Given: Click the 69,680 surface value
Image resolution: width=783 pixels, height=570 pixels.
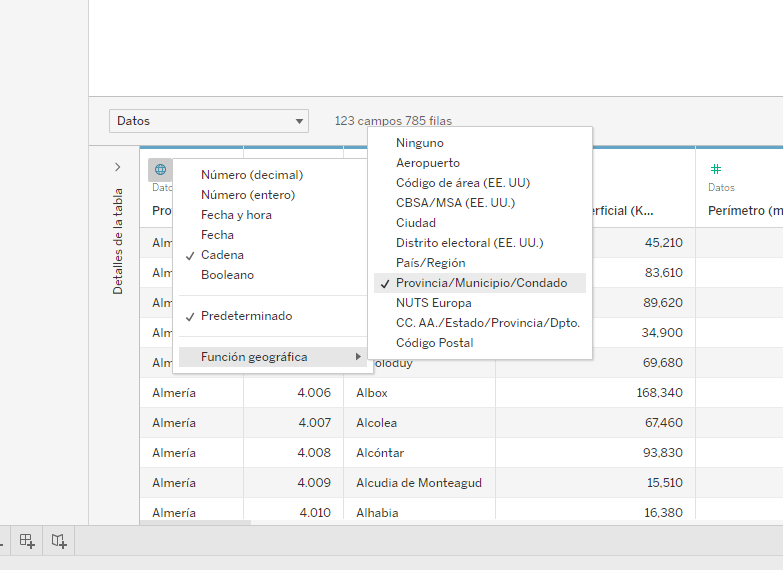Looking at the screenshot, I should tap(663, 363).
